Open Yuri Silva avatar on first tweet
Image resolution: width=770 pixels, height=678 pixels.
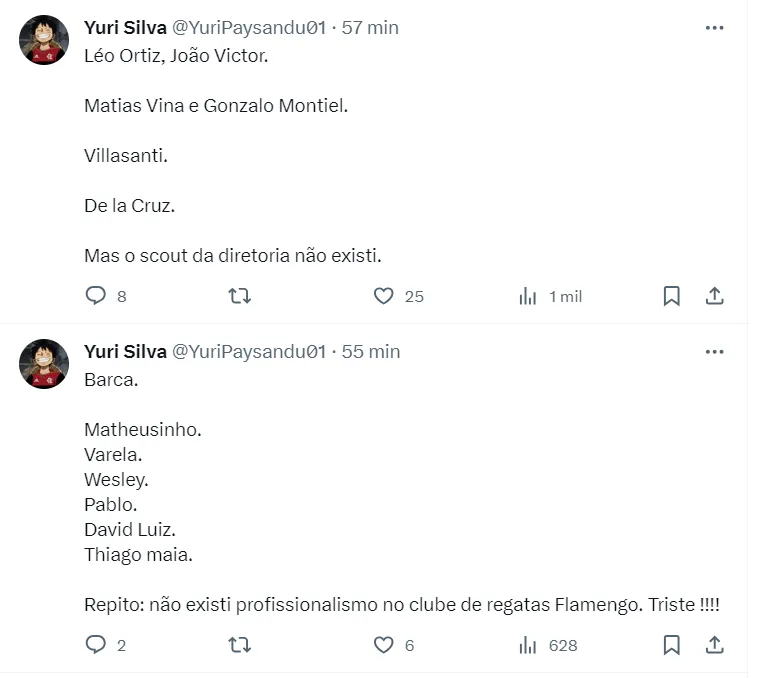(44, 40)
